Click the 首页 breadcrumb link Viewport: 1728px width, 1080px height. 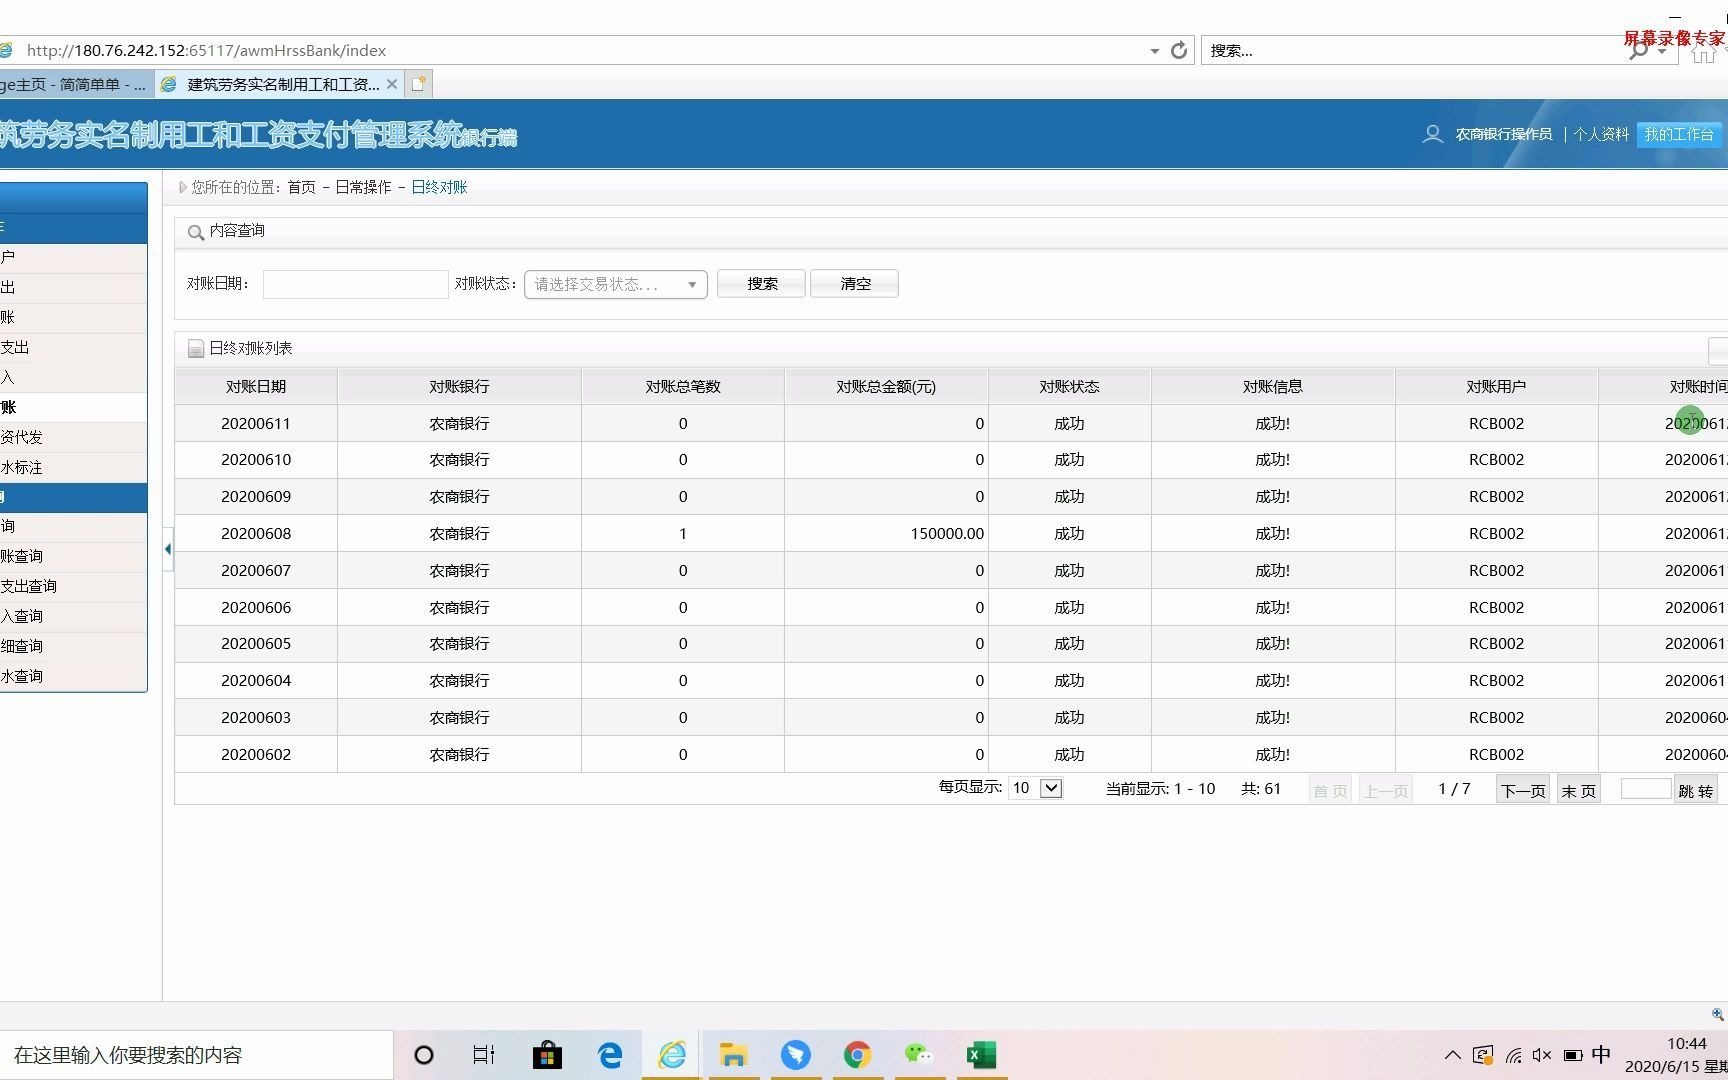(301, 187)
